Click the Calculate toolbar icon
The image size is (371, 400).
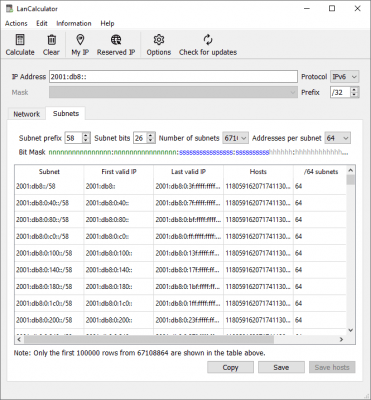click(x=20, y=40)
